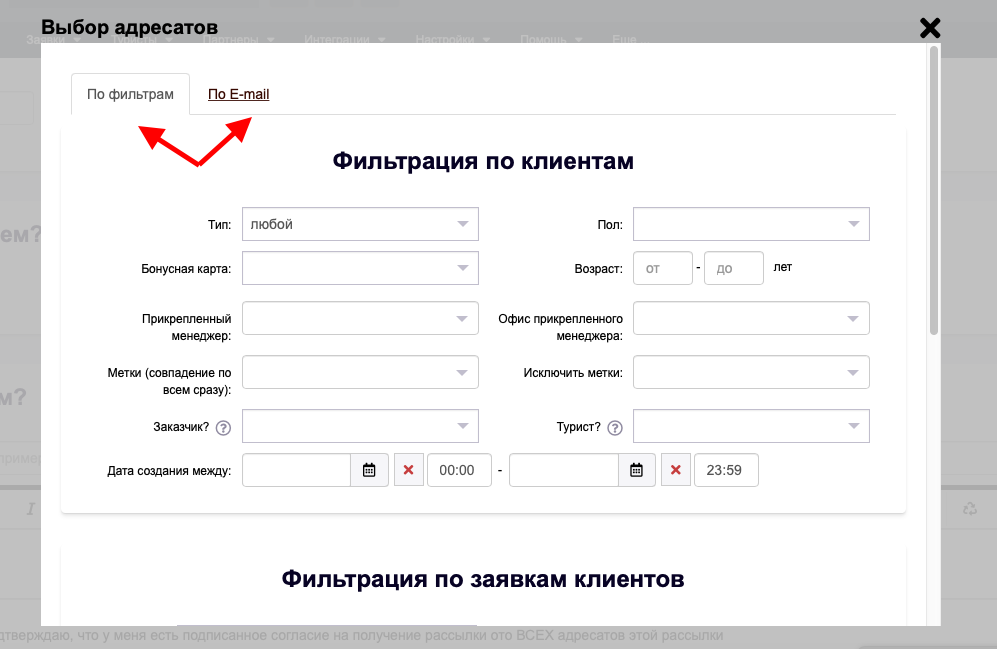997x649 pixels.
Task: Open the calendar picker for the start date
Action: (x=369, y=470)
